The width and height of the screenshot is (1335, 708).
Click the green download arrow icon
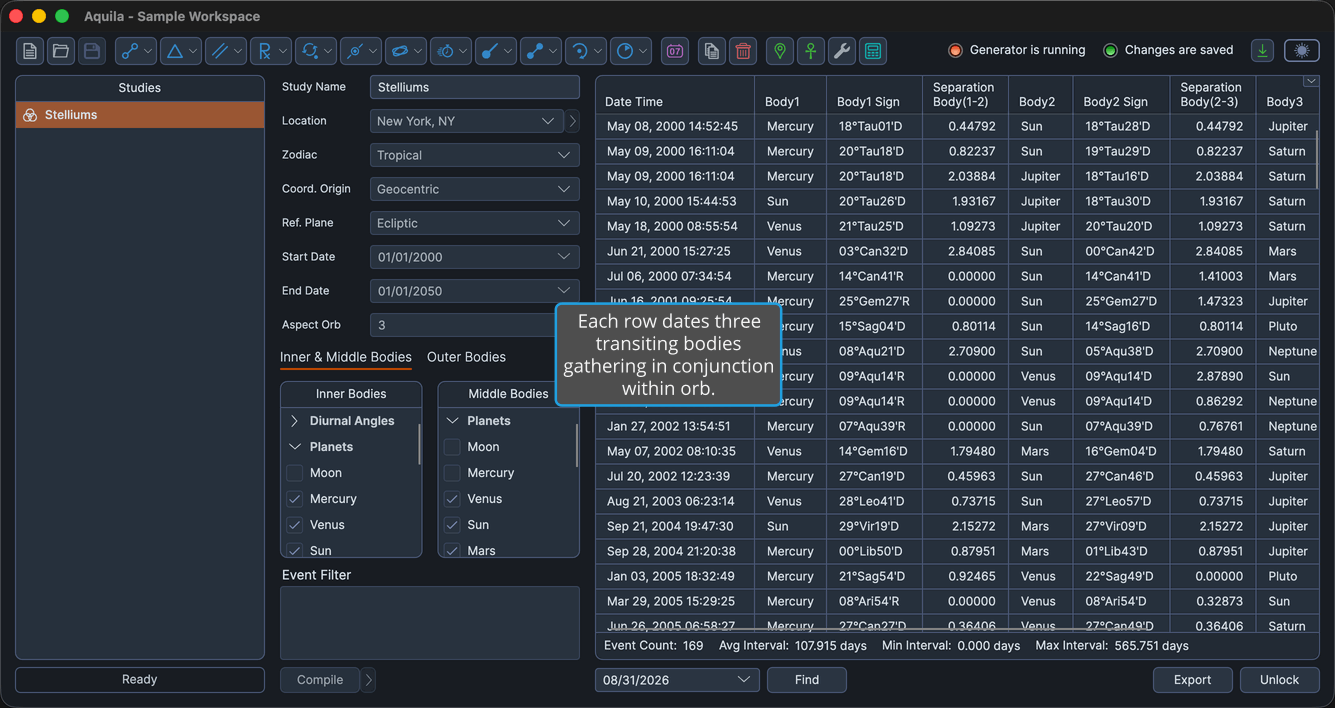[x=1263, y=51]
